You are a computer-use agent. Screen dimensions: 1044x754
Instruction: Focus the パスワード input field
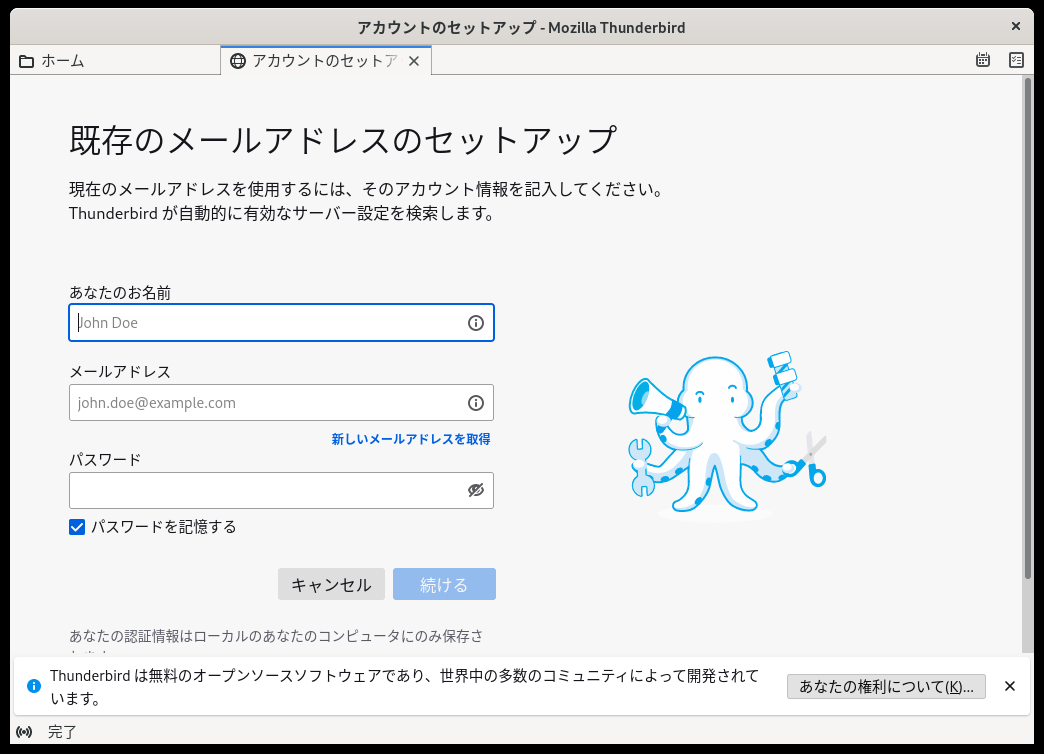[282, 491]
